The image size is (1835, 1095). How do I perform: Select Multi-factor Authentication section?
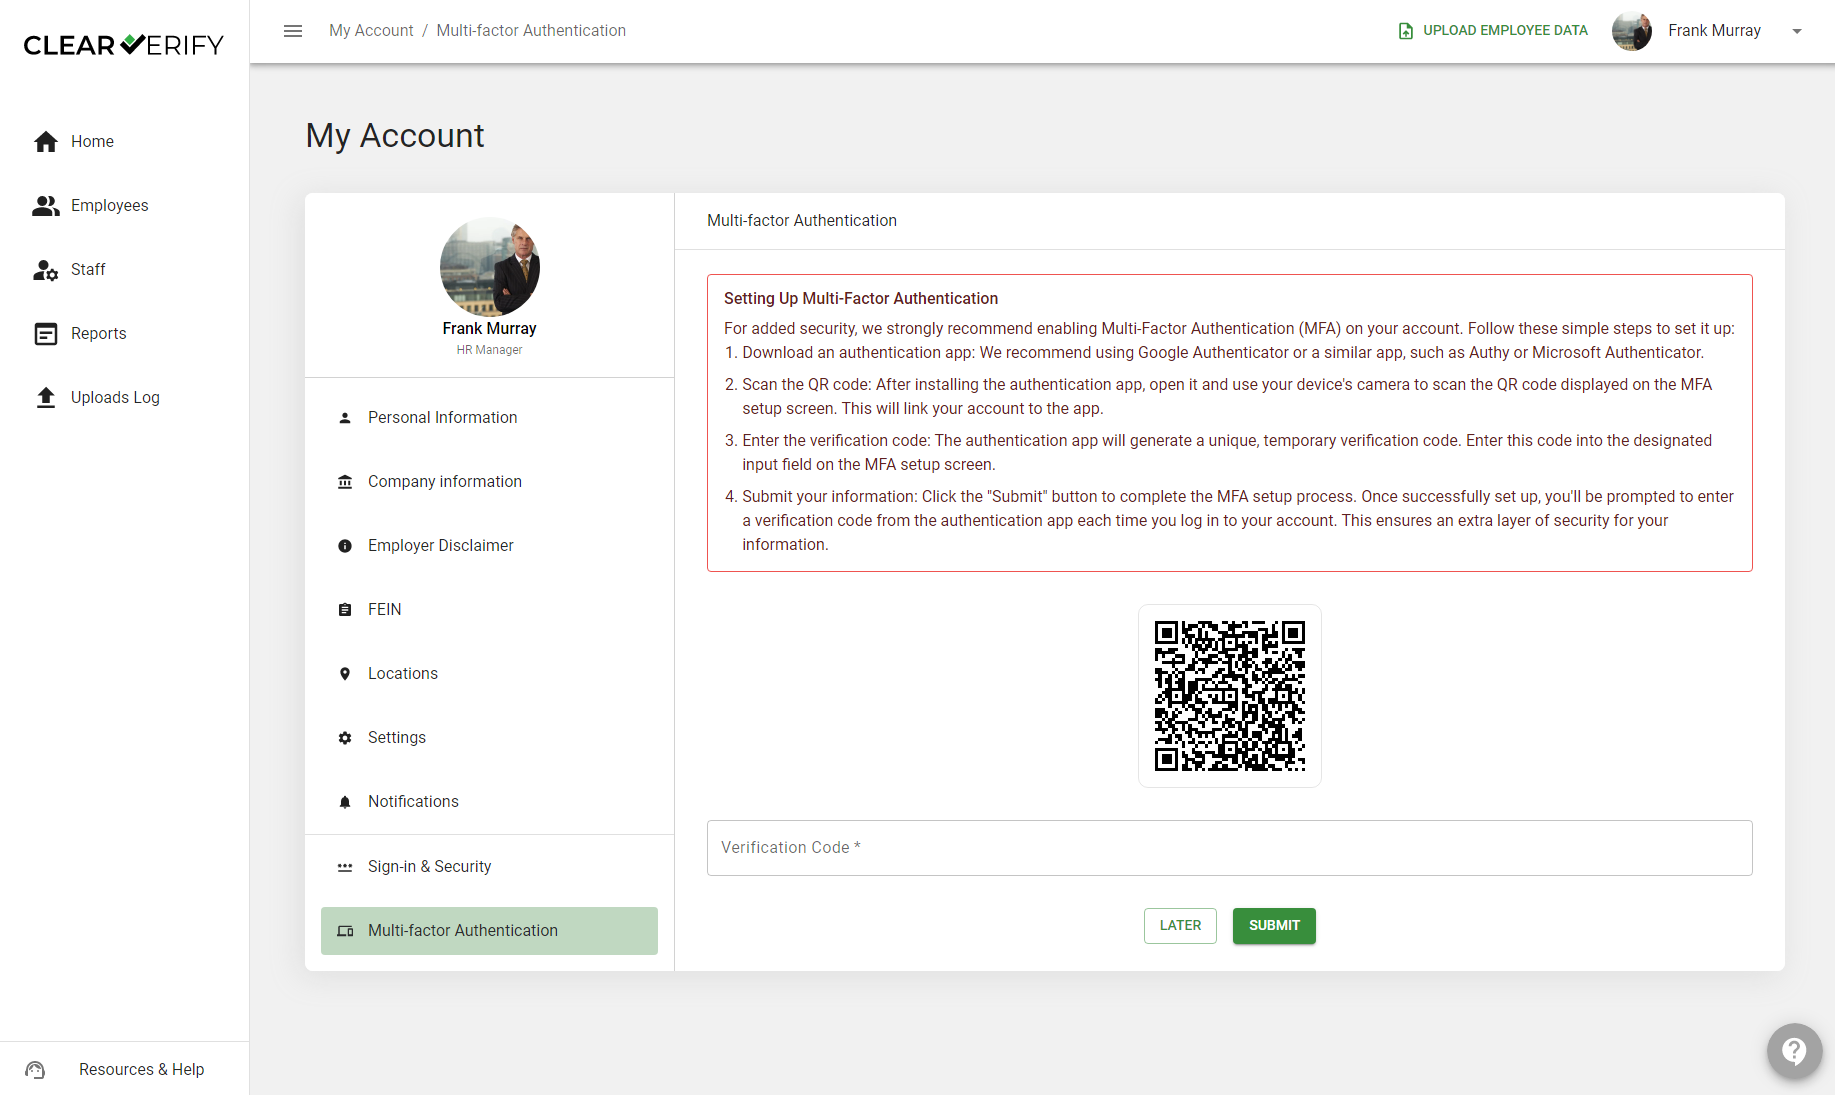tap(489, 931)
